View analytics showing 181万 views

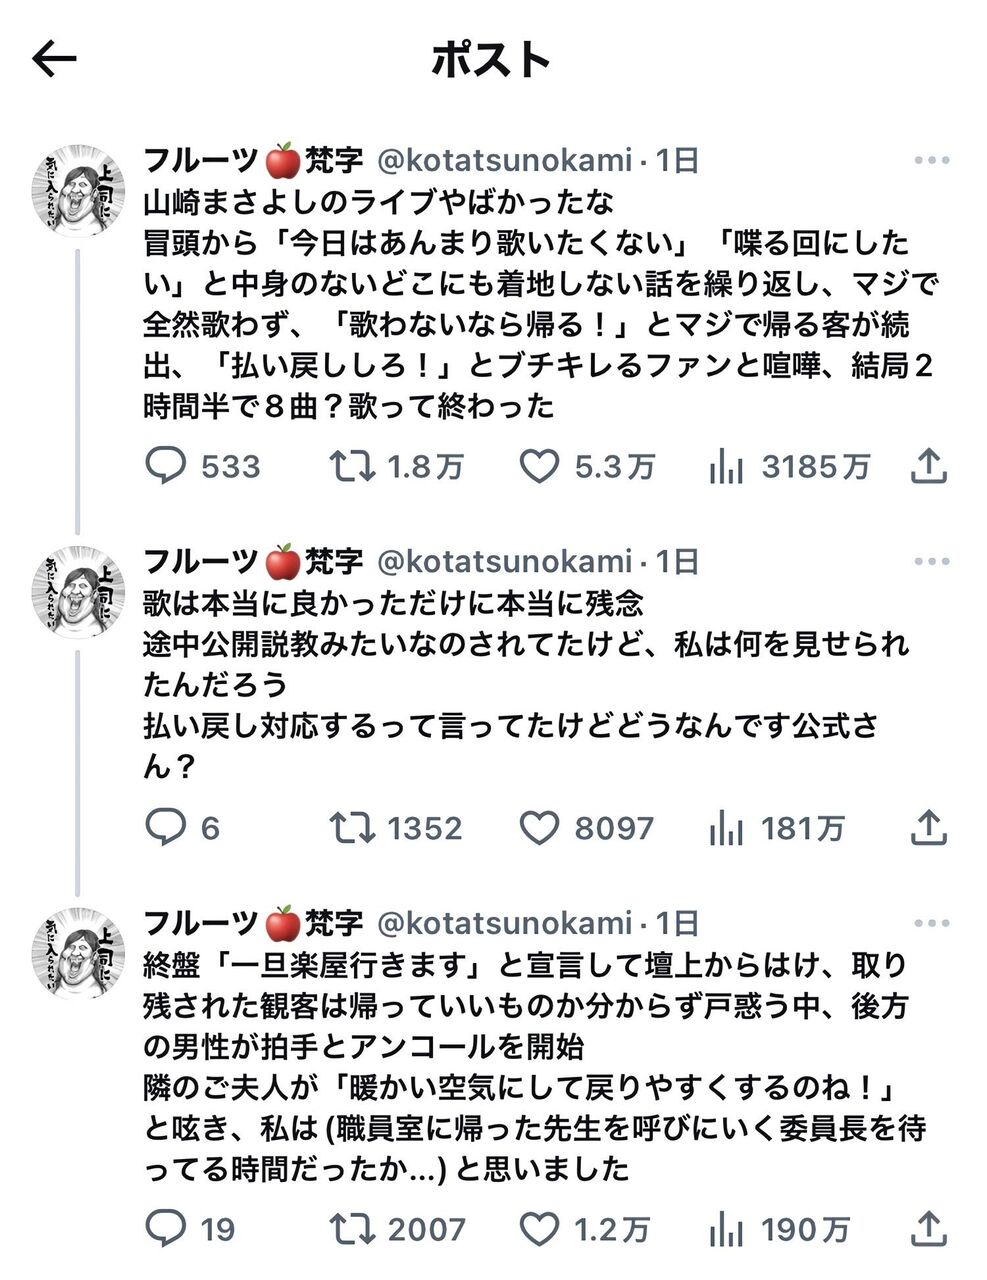coord(726,828)
